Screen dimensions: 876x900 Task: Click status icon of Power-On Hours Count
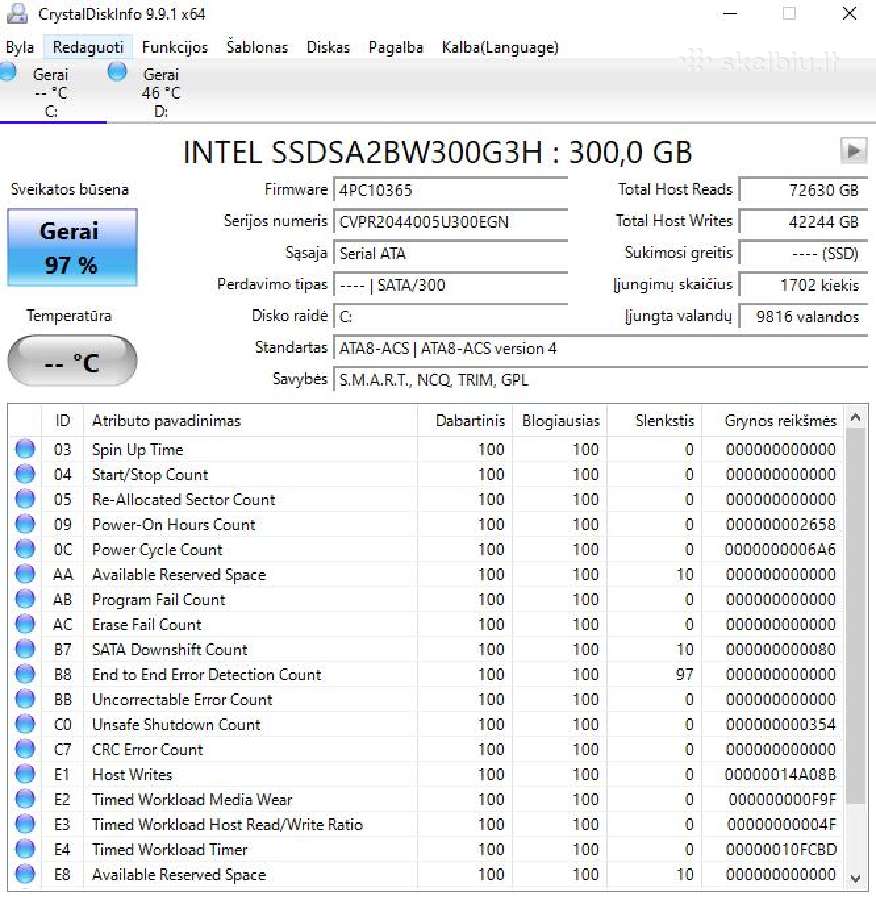coord(25,524)
